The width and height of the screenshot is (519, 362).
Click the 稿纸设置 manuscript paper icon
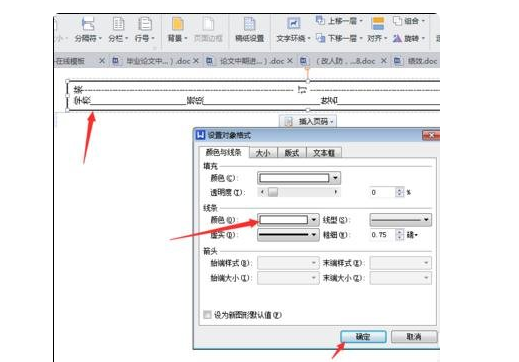coord(249,24)
